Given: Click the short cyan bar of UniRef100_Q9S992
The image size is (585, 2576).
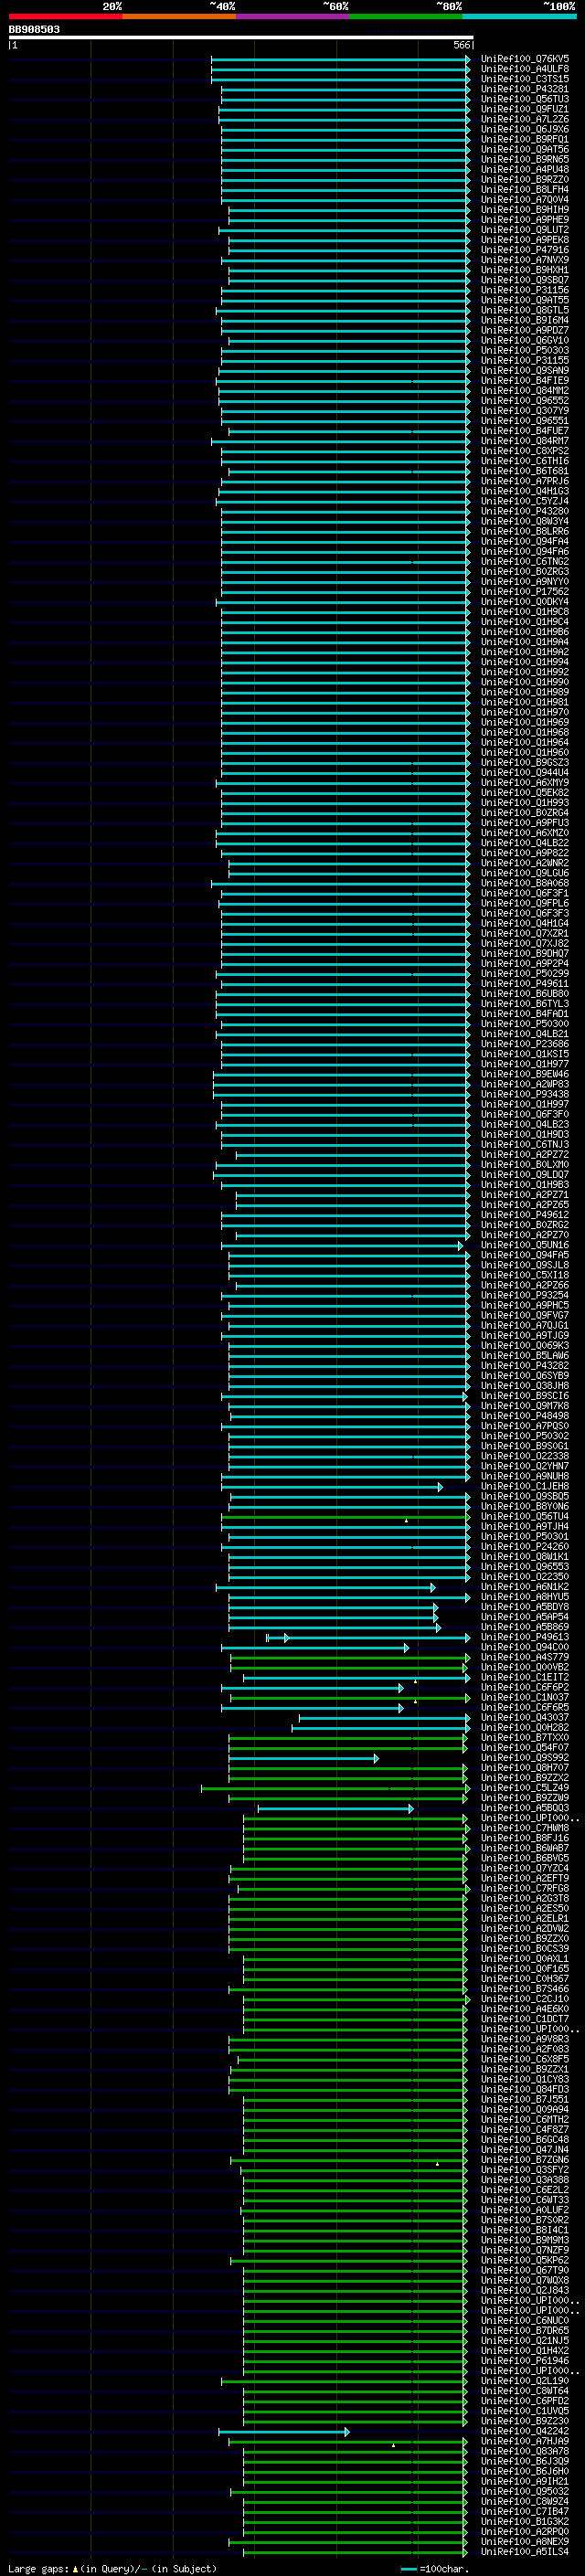Looking at the screenshot, I should [x=304, y=1758].
